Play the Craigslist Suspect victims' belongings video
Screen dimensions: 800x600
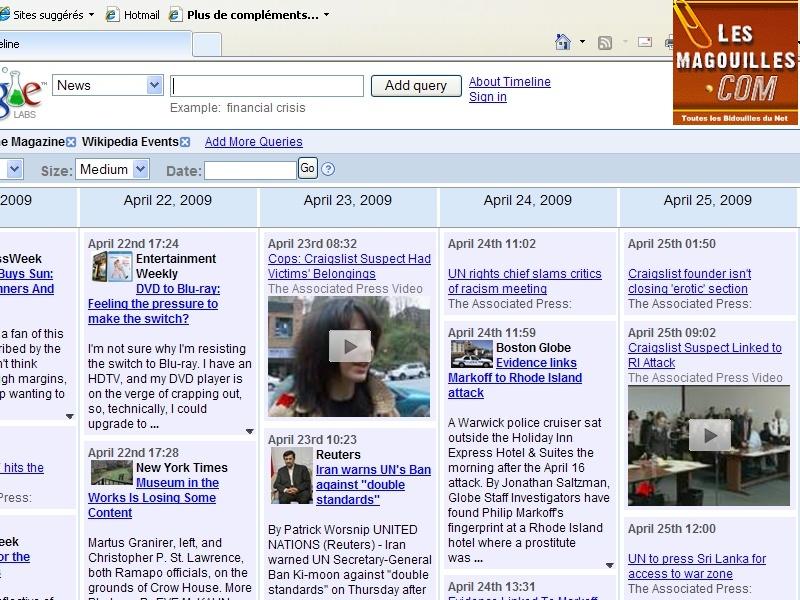349,346
